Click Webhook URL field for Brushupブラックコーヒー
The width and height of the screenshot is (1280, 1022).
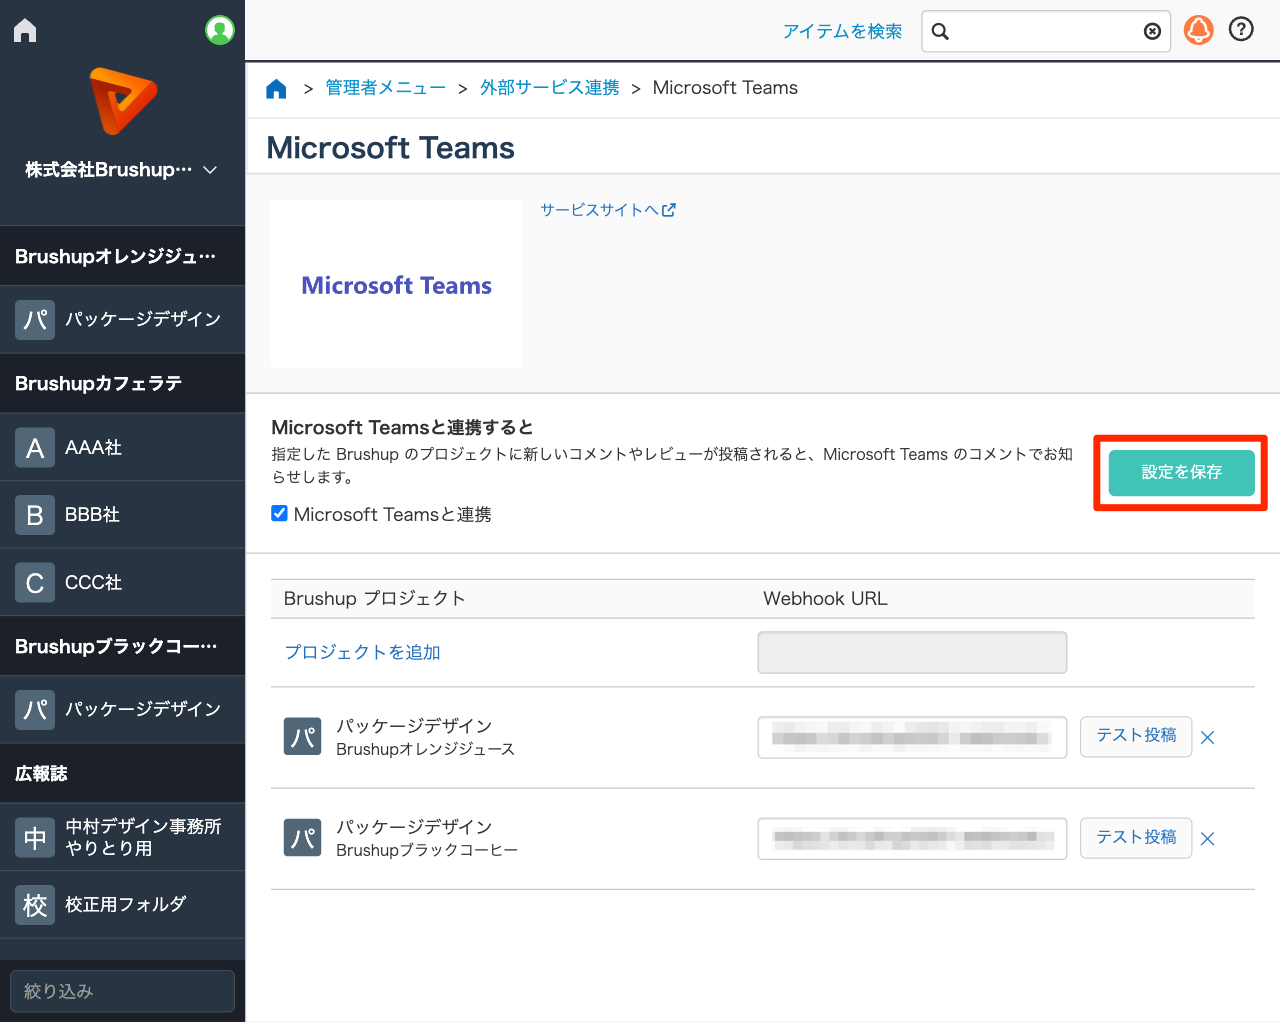coord(912,839)
